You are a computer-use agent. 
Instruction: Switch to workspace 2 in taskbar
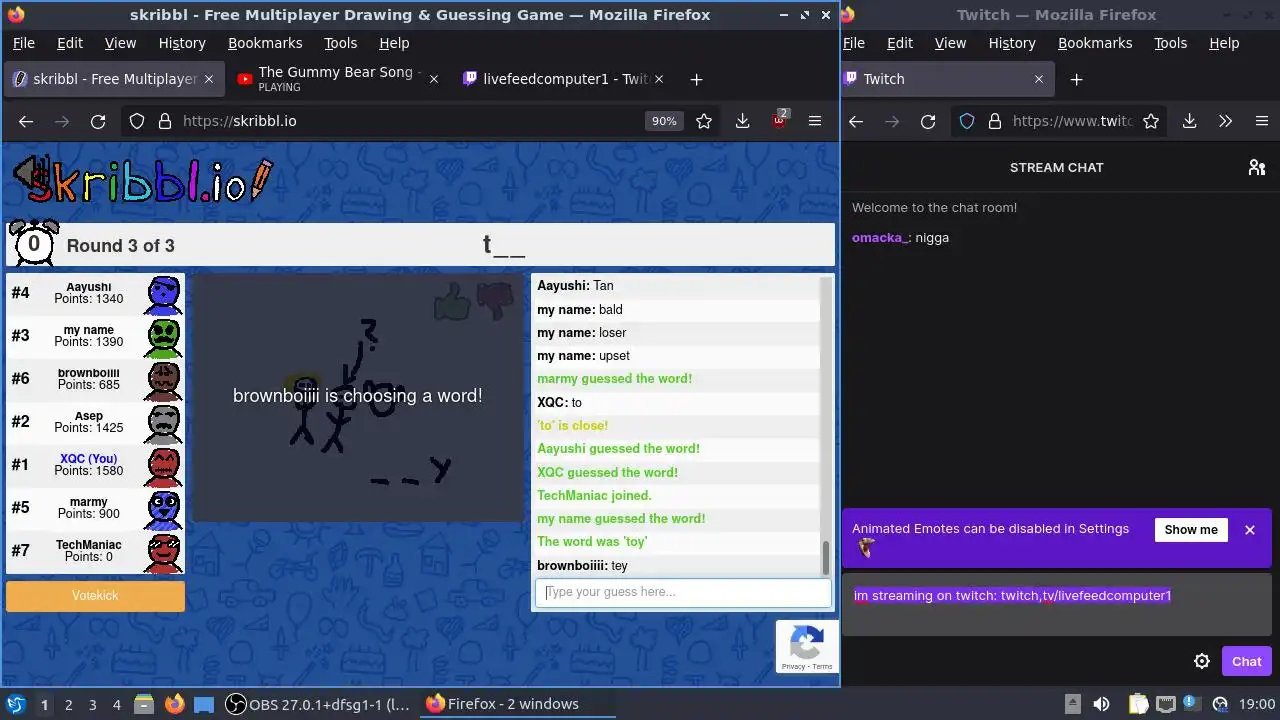pyautogui.click(x=68, y=704)
